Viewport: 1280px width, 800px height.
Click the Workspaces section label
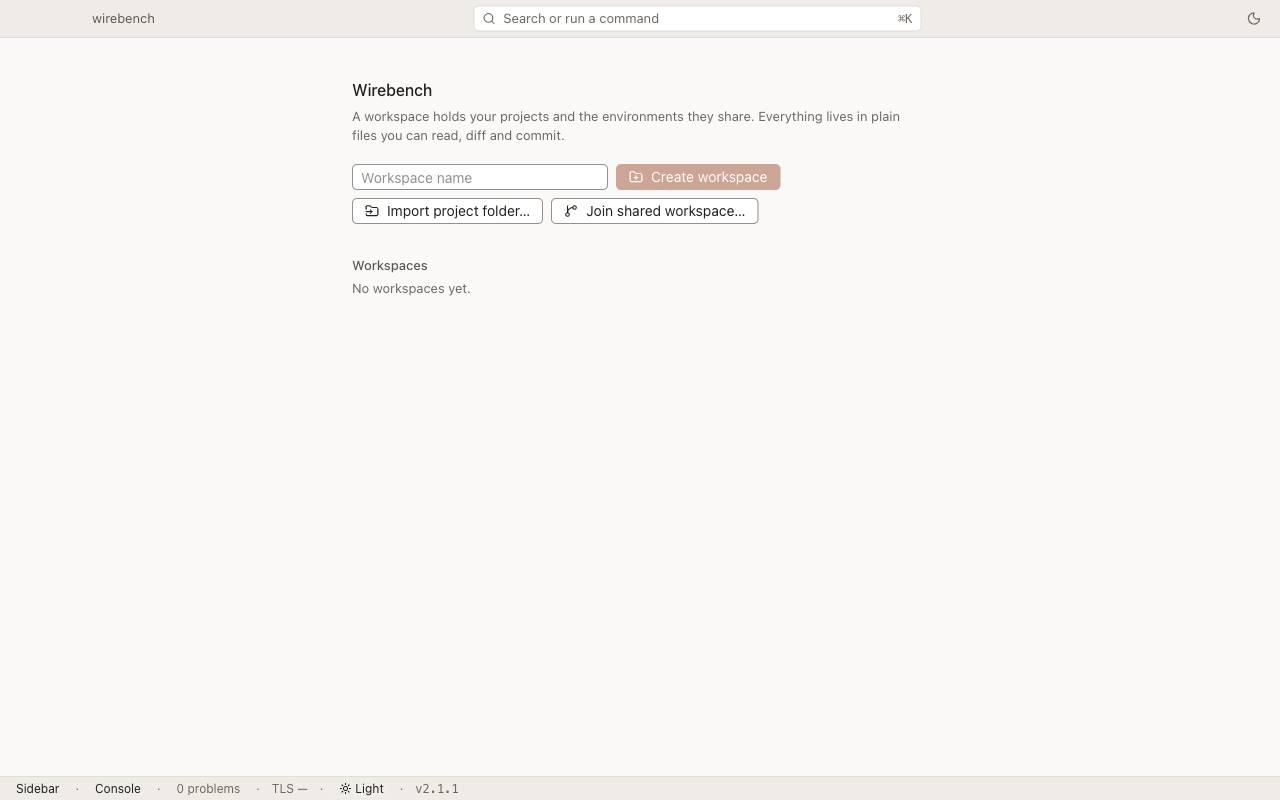tap(390, 265)
